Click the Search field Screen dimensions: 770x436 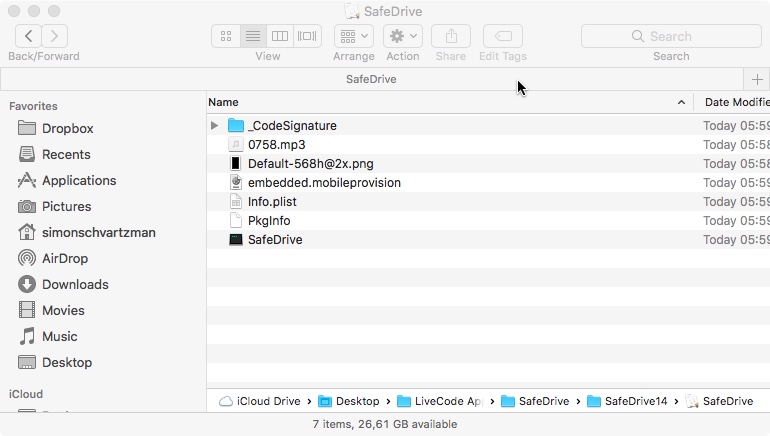click(671, 36)
